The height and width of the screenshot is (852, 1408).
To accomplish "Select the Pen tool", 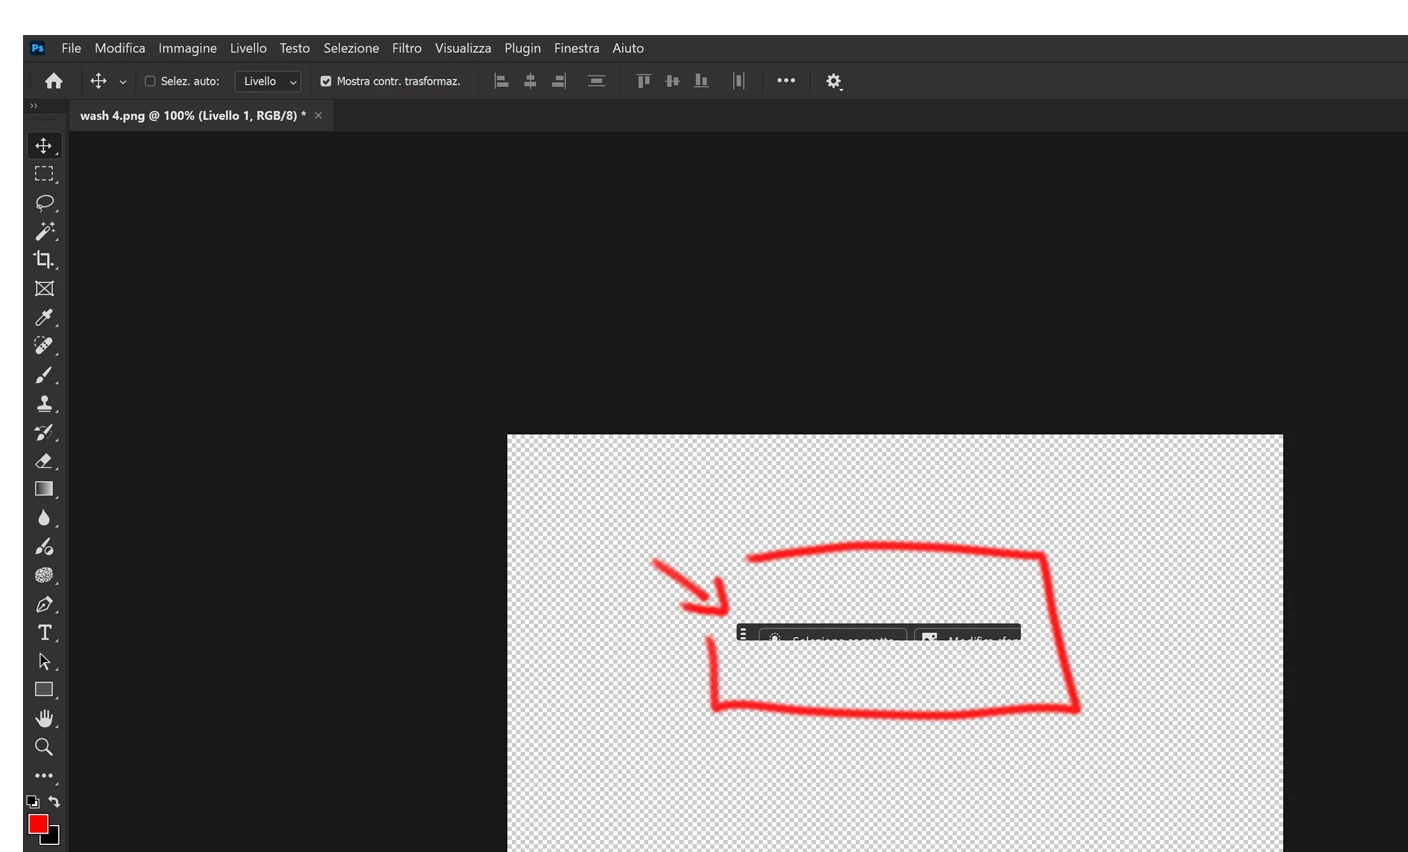I will point(44,605).
